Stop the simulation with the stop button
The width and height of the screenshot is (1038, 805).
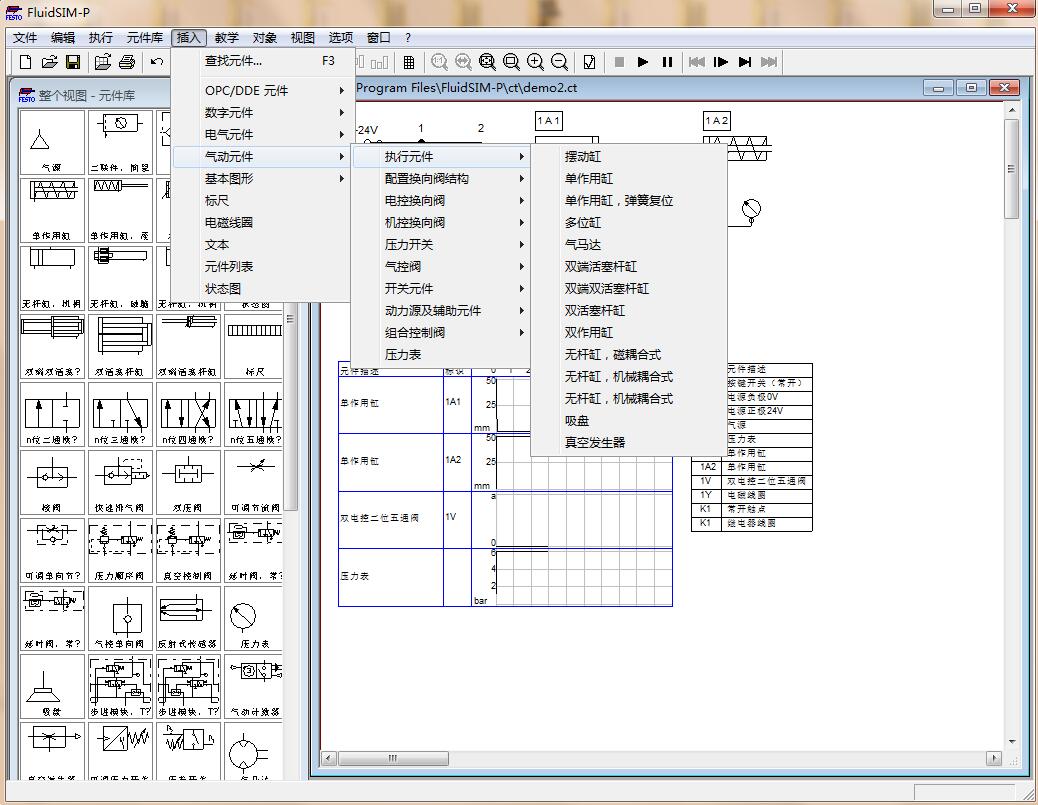[x=620, y=62]
